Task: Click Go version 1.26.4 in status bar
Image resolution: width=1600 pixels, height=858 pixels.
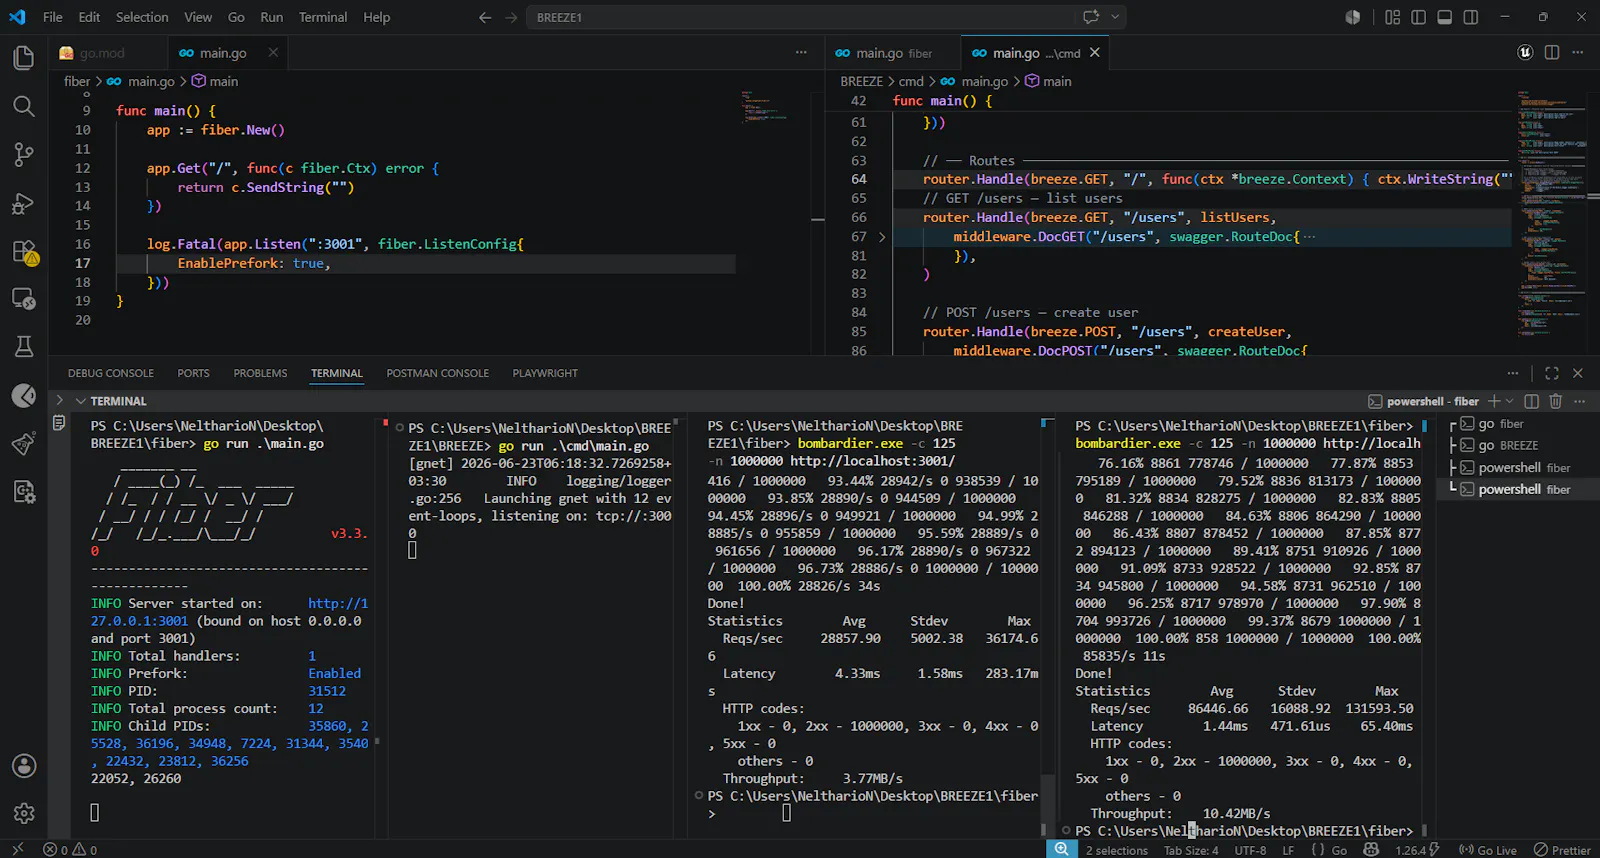Action: click(x=1417, y=850)
